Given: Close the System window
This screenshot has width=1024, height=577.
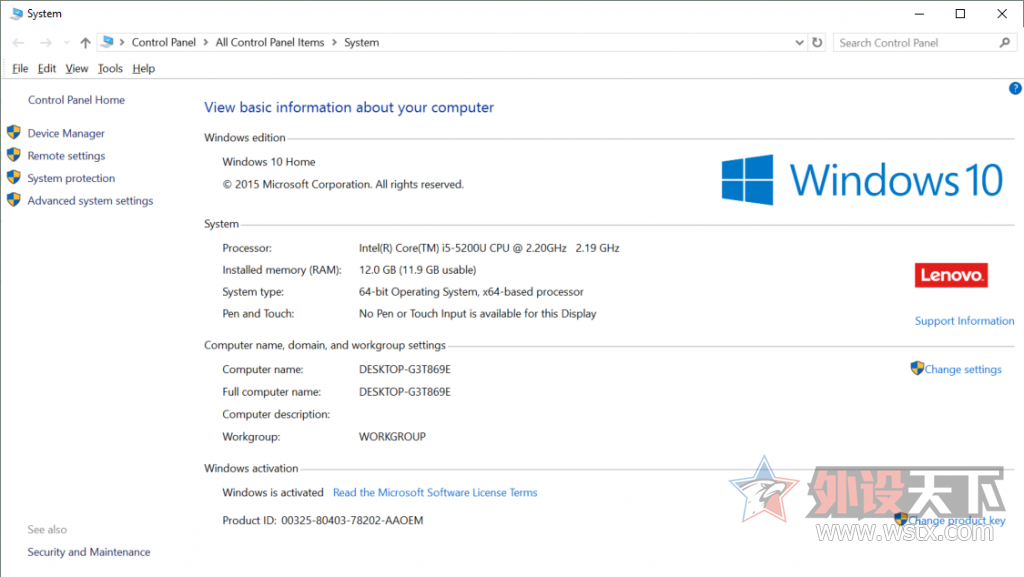Looking at the screenshot, I should click(x=1002, y=14).
